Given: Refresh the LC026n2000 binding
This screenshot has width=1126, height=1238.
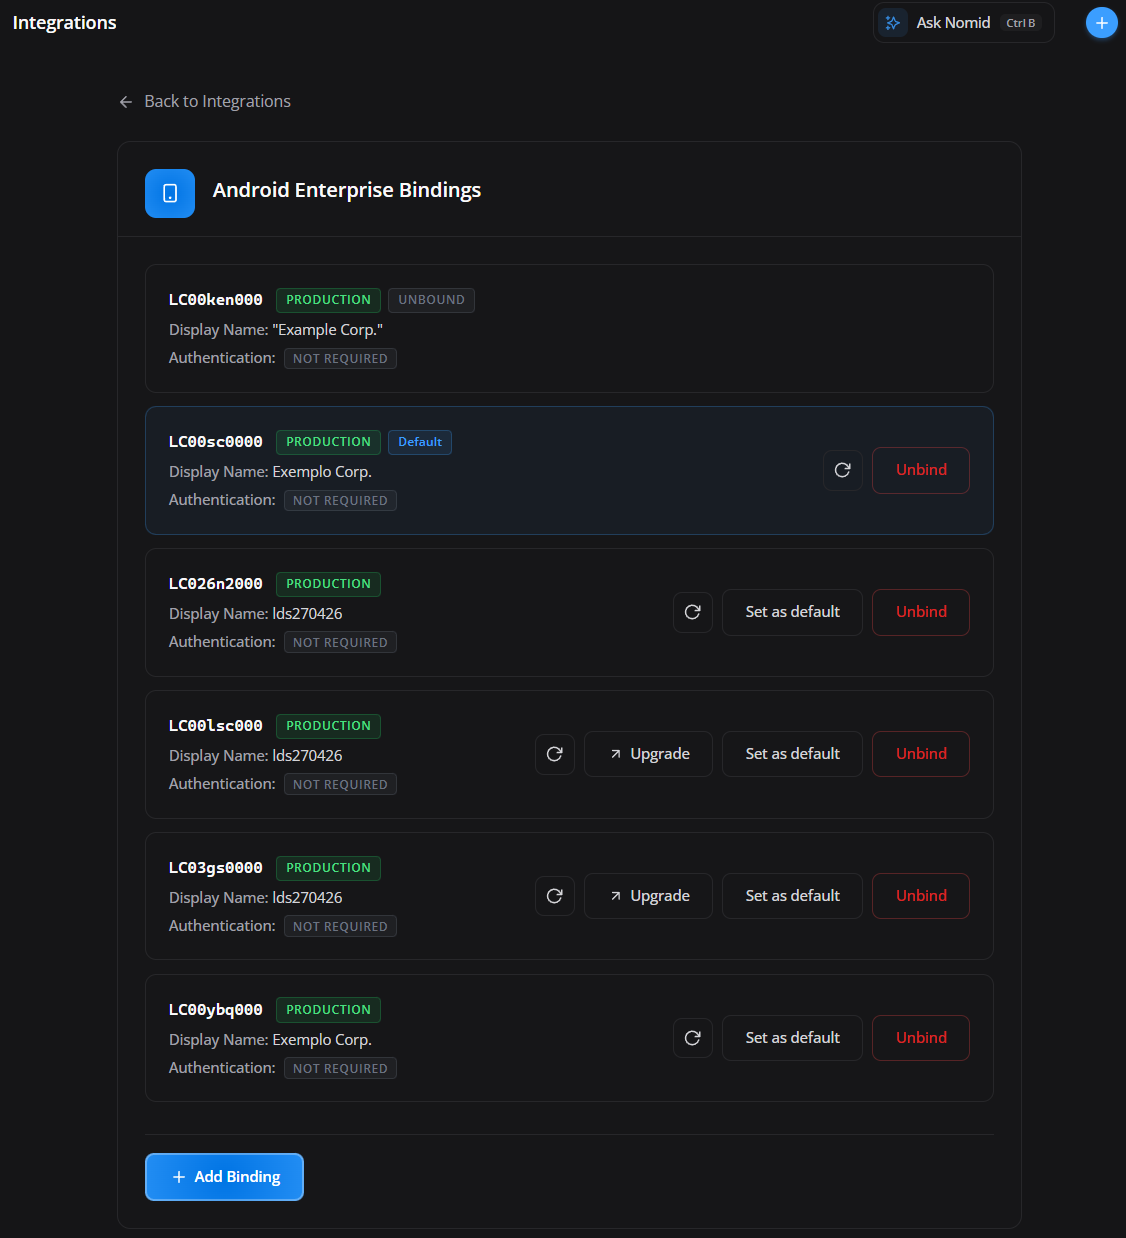Looking at the screenshot, I should [x=693, y=612].
